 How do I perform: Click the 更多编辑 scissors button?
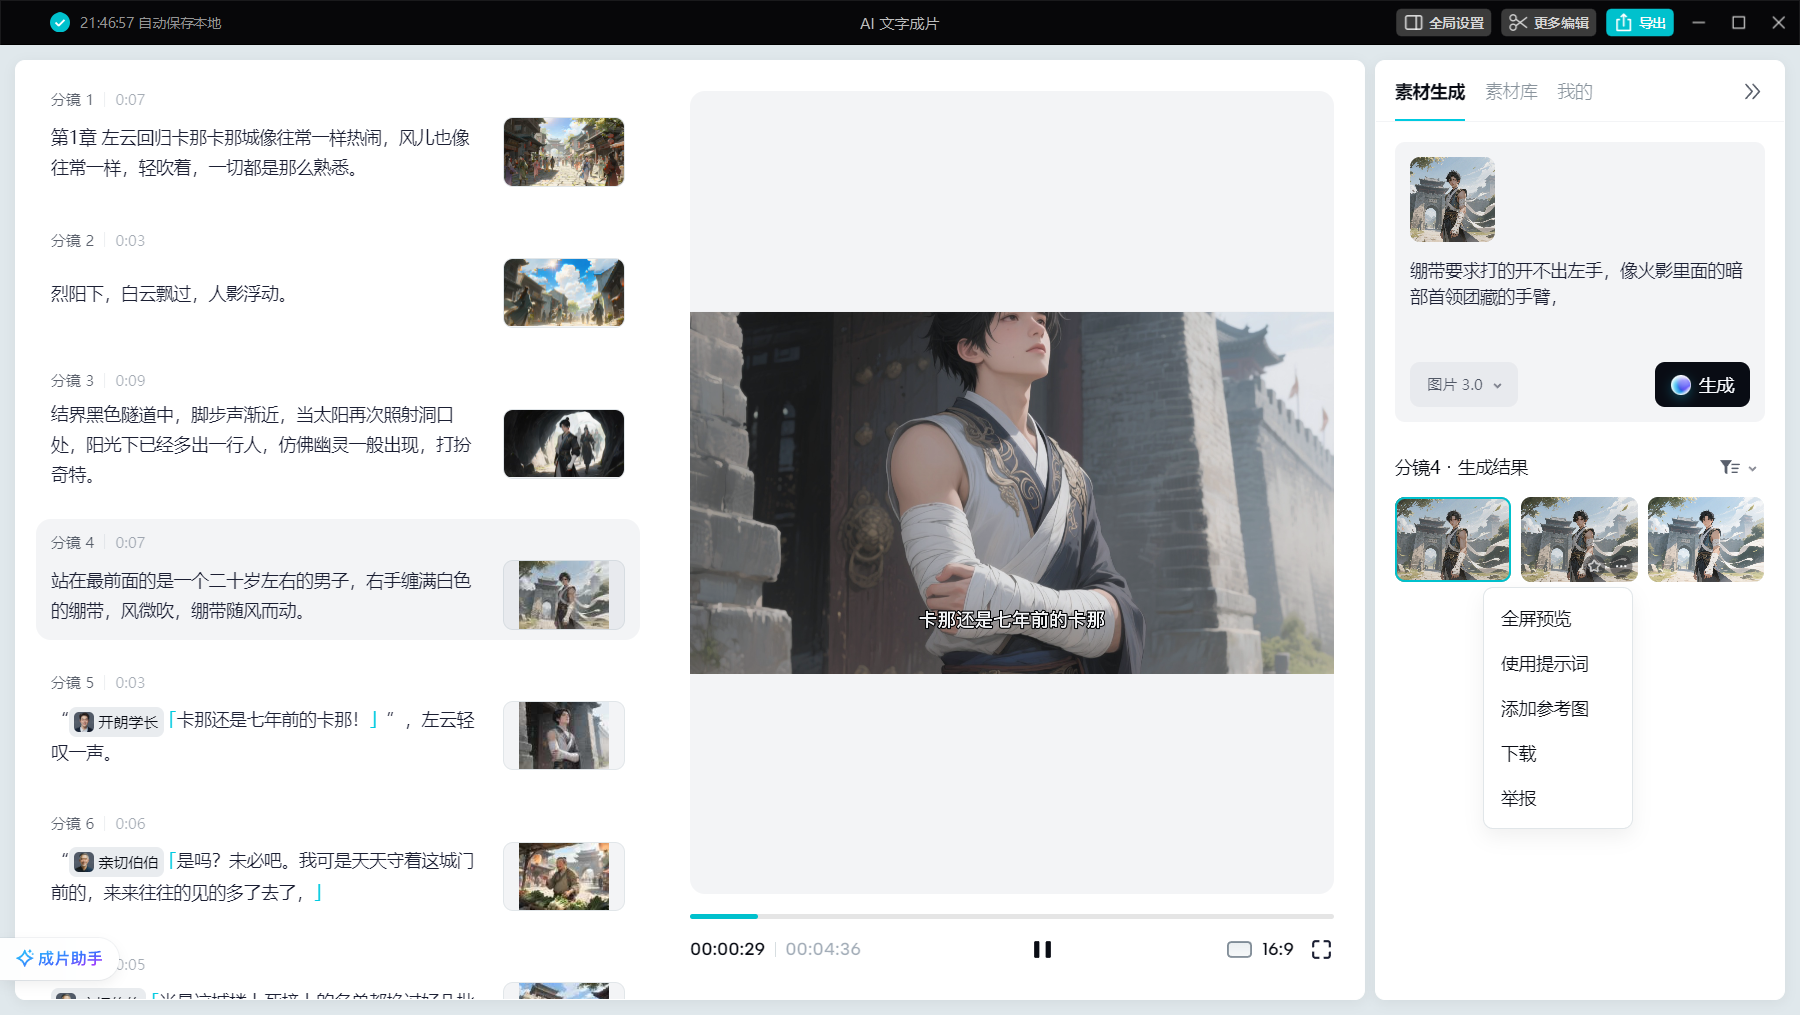1548,23
